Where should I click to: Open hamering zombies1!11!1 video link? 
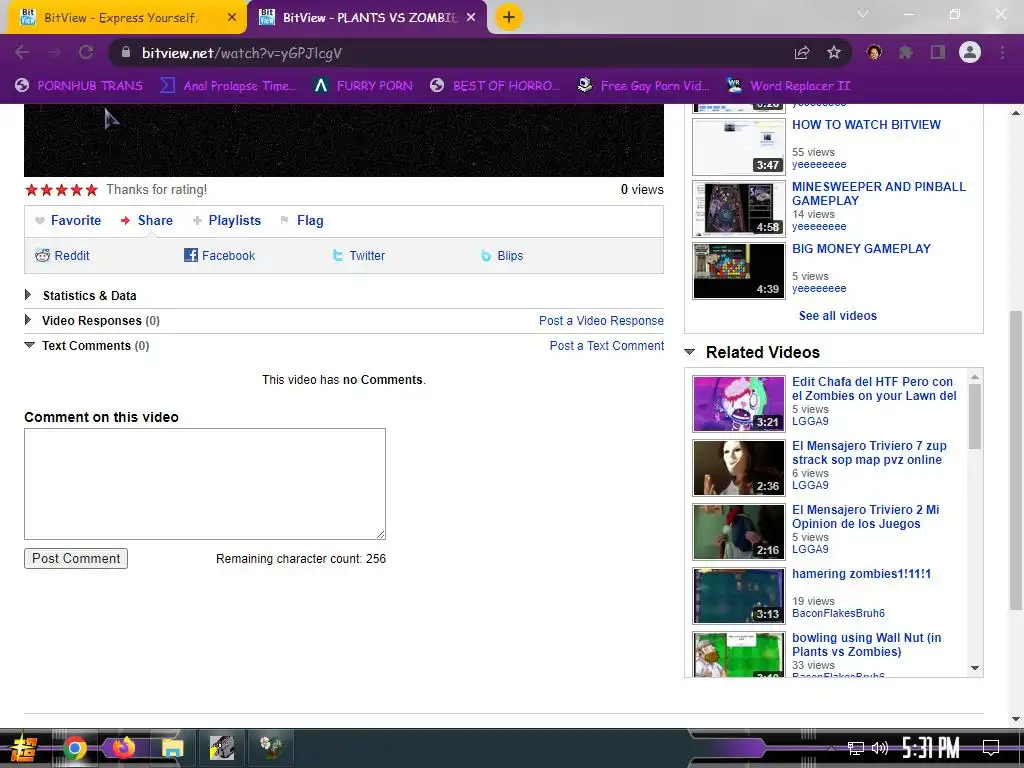tap(861, 574)
